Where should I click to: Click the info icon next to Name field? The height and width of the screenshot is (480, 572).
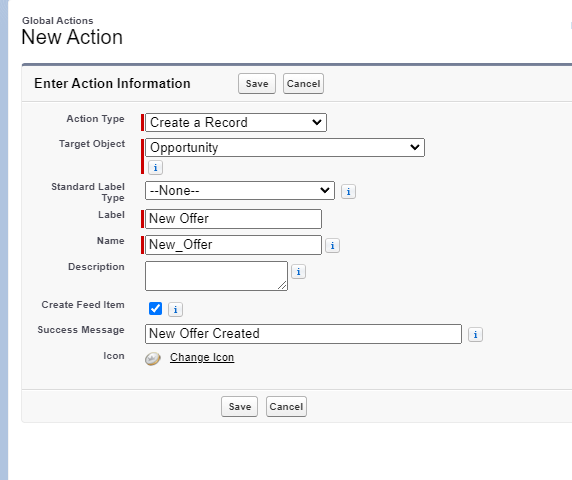click(332, 245)
